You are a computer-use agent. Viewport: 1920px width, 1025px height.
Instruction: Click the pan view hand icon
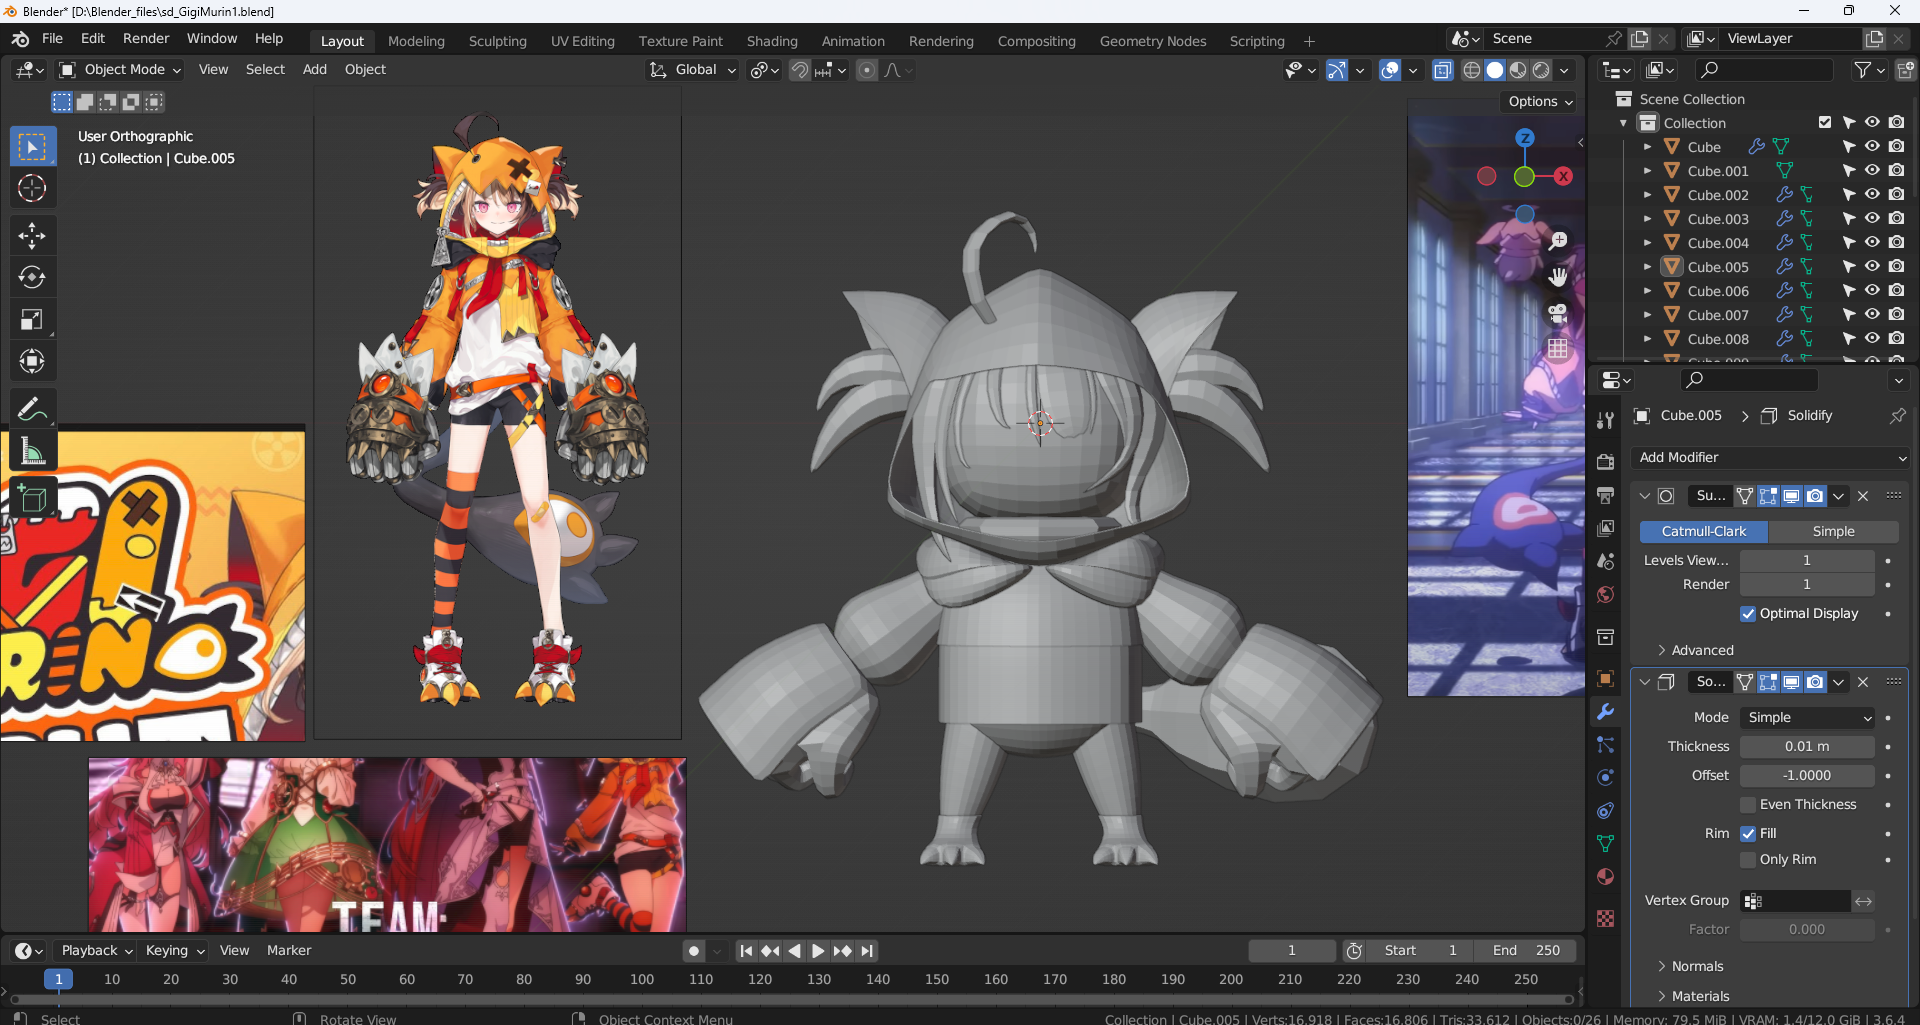(x=1558, y=277)
